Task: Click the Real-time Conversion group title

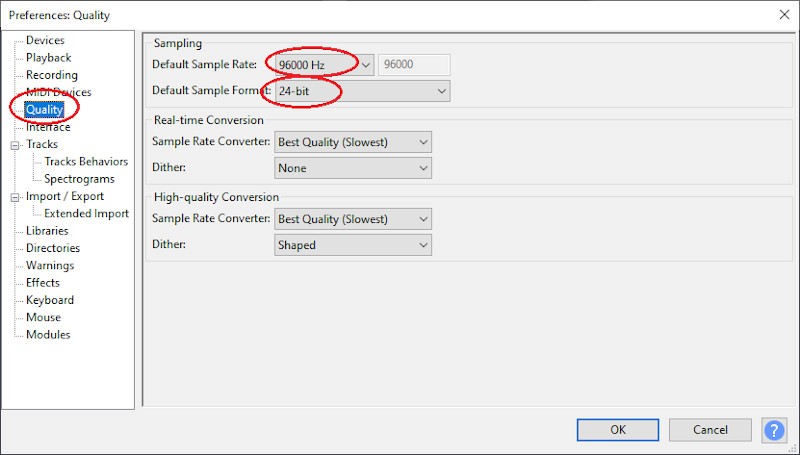Action: click(209, 120)
